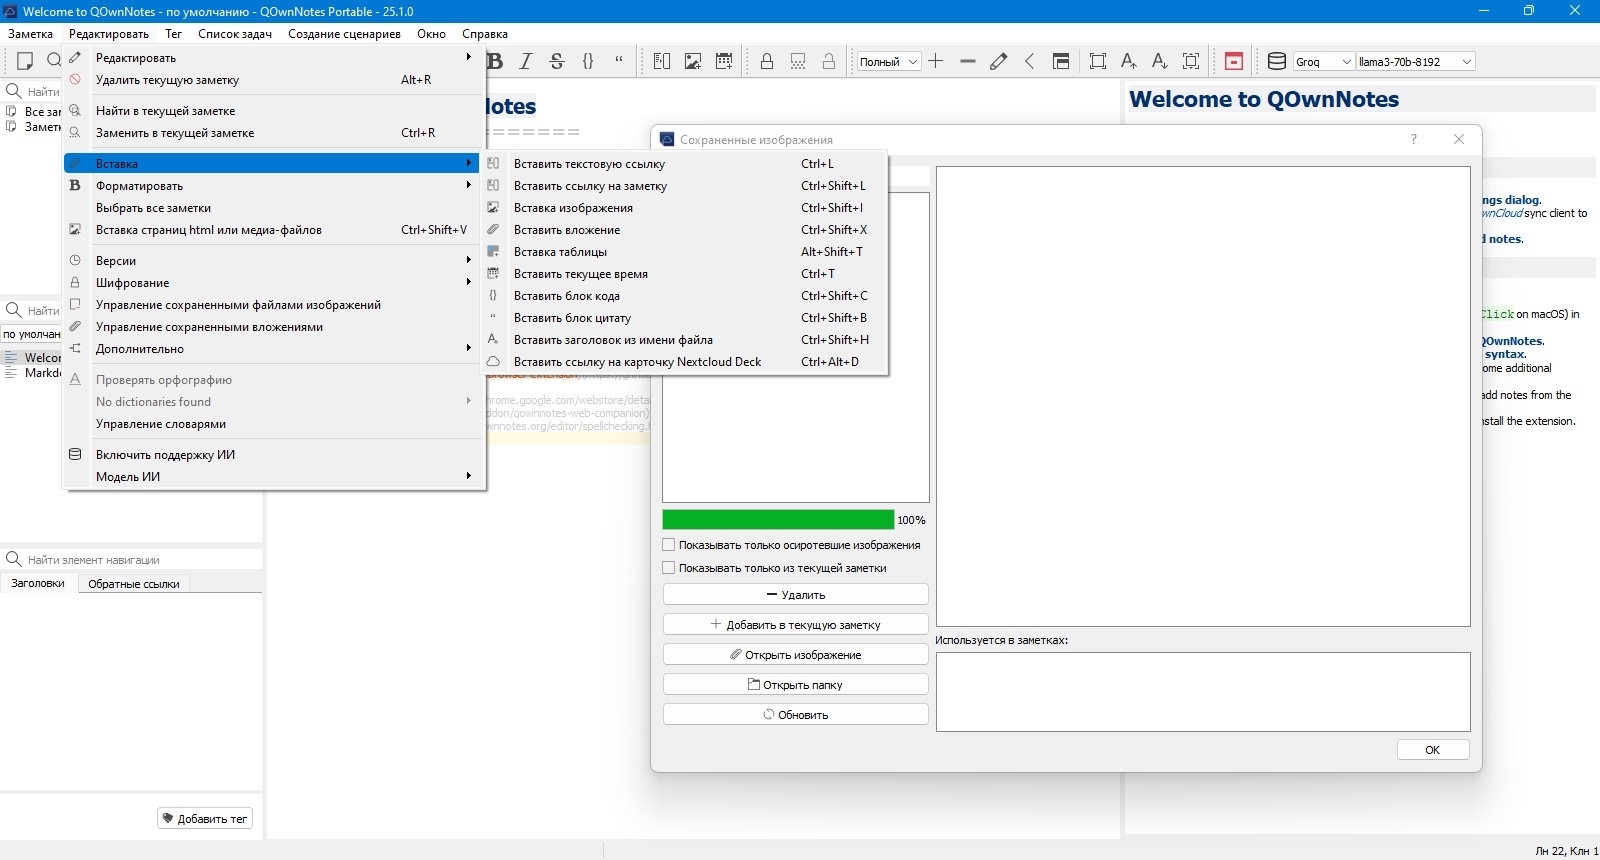Open the llama3-70b-8192 model dropdown
This screenshot has width=1600, height=860.
click(1416, 61)
